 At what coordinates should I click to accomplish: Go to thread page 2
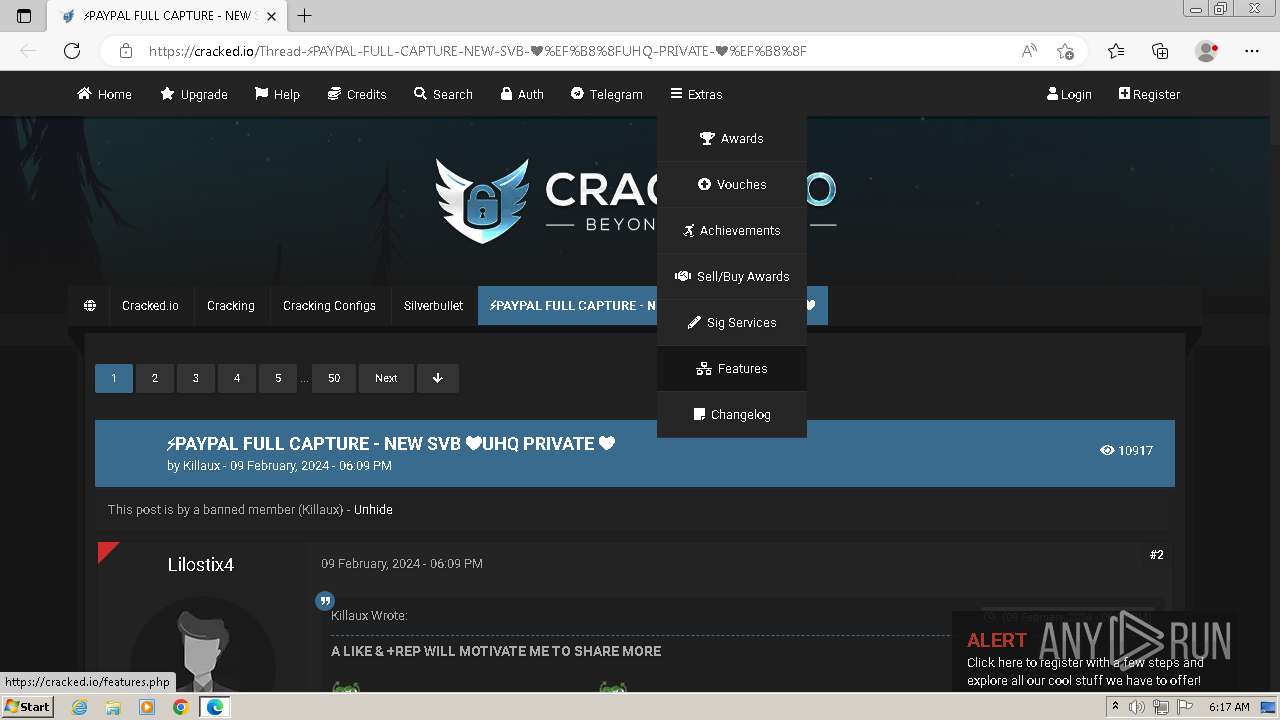[x=155, y=378]
